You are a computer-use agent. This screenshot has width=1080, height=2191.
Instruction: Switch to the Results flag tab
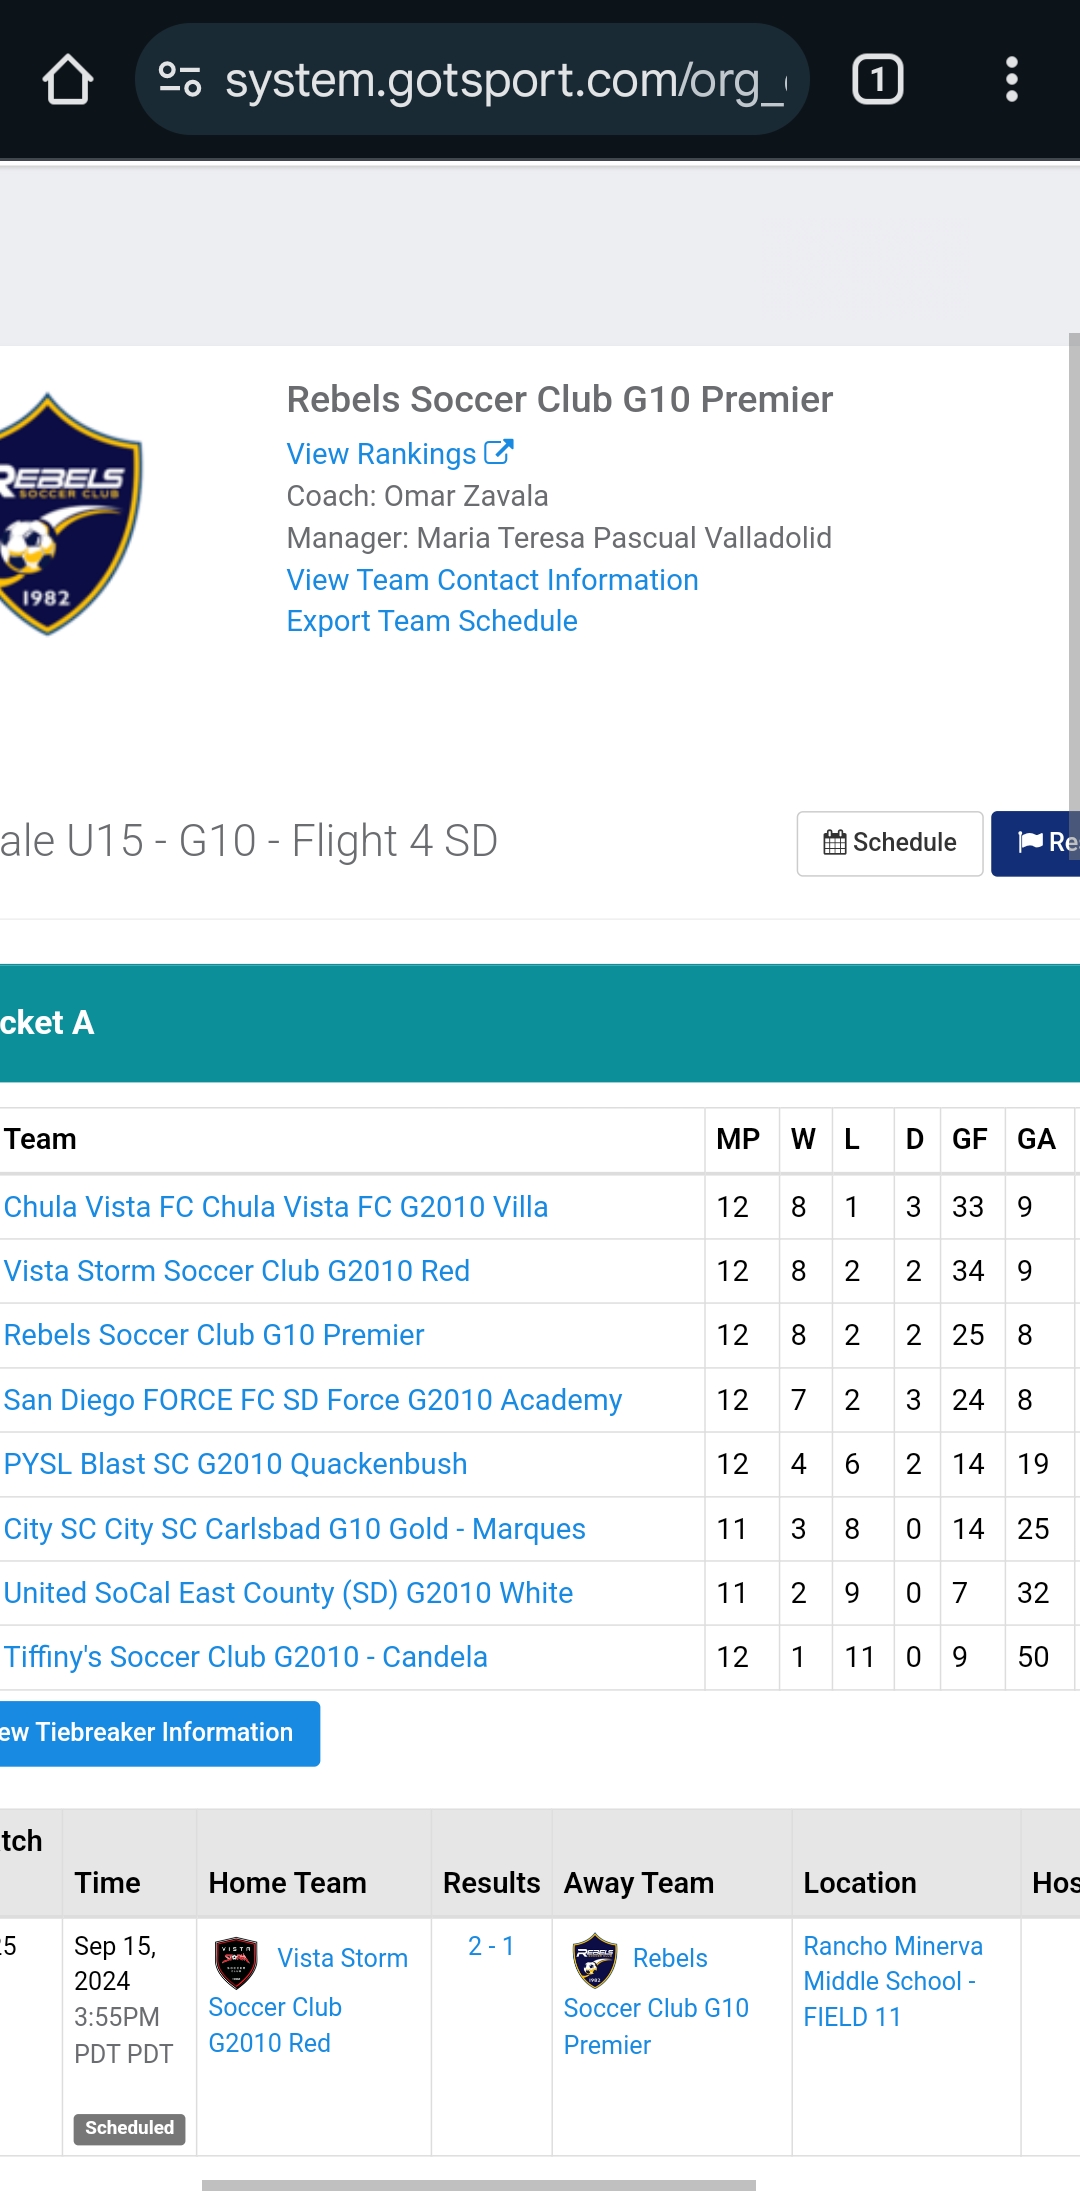tap(1039, 843)
